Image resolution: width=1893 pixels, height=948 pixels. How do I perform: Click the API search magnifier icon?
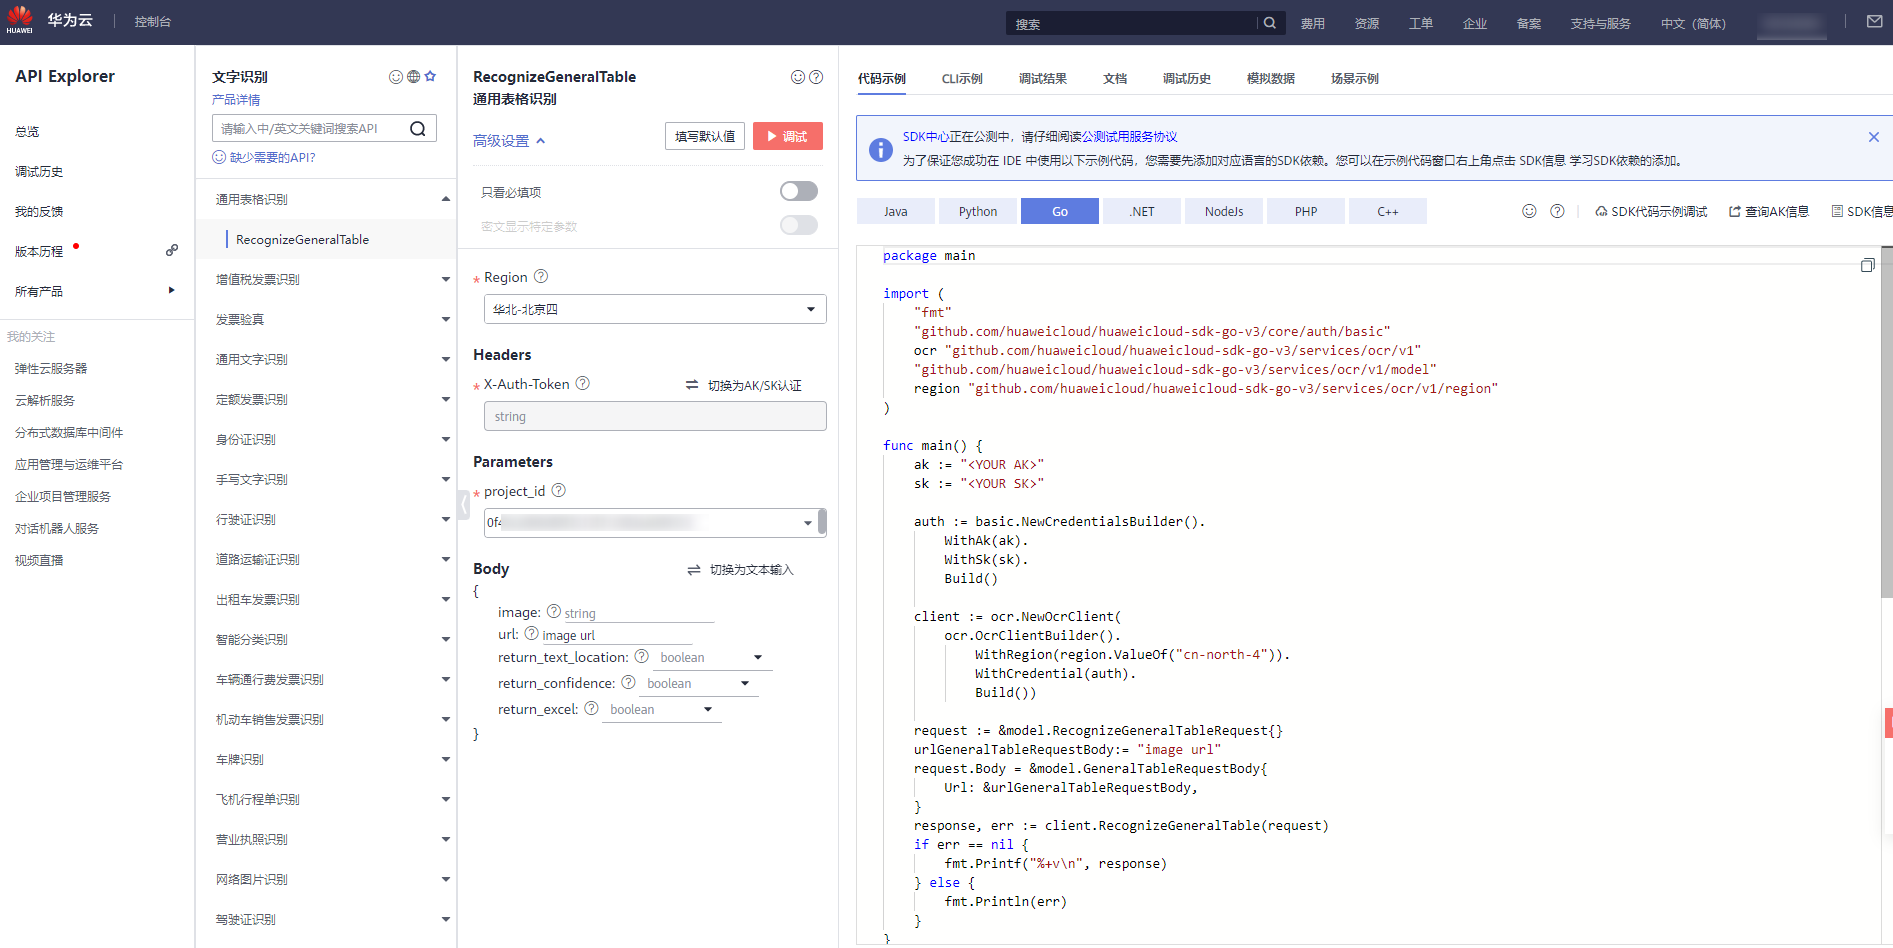pos(418,128)
